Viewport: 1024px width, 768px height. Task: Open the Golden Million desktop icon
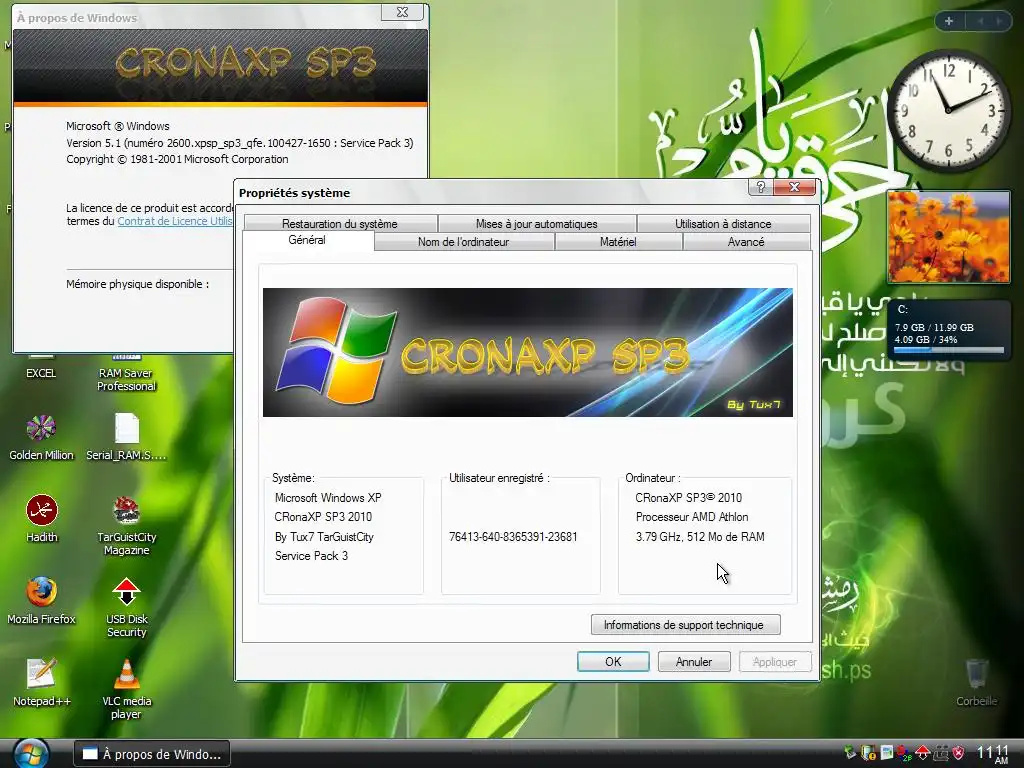pyautogui.click(x=40, y=438)
